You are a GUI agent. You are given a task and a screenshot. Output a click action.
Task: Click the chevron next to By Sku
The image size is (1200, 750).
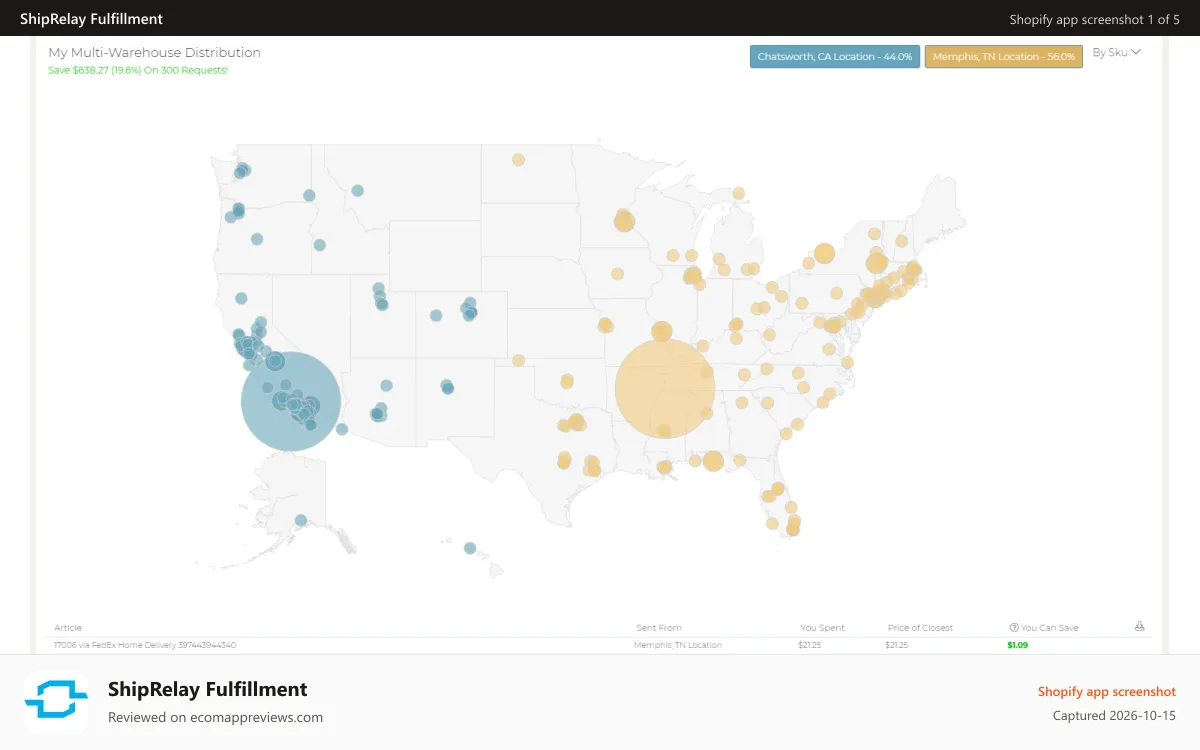pyautogui.click(x=1136, y=52)
